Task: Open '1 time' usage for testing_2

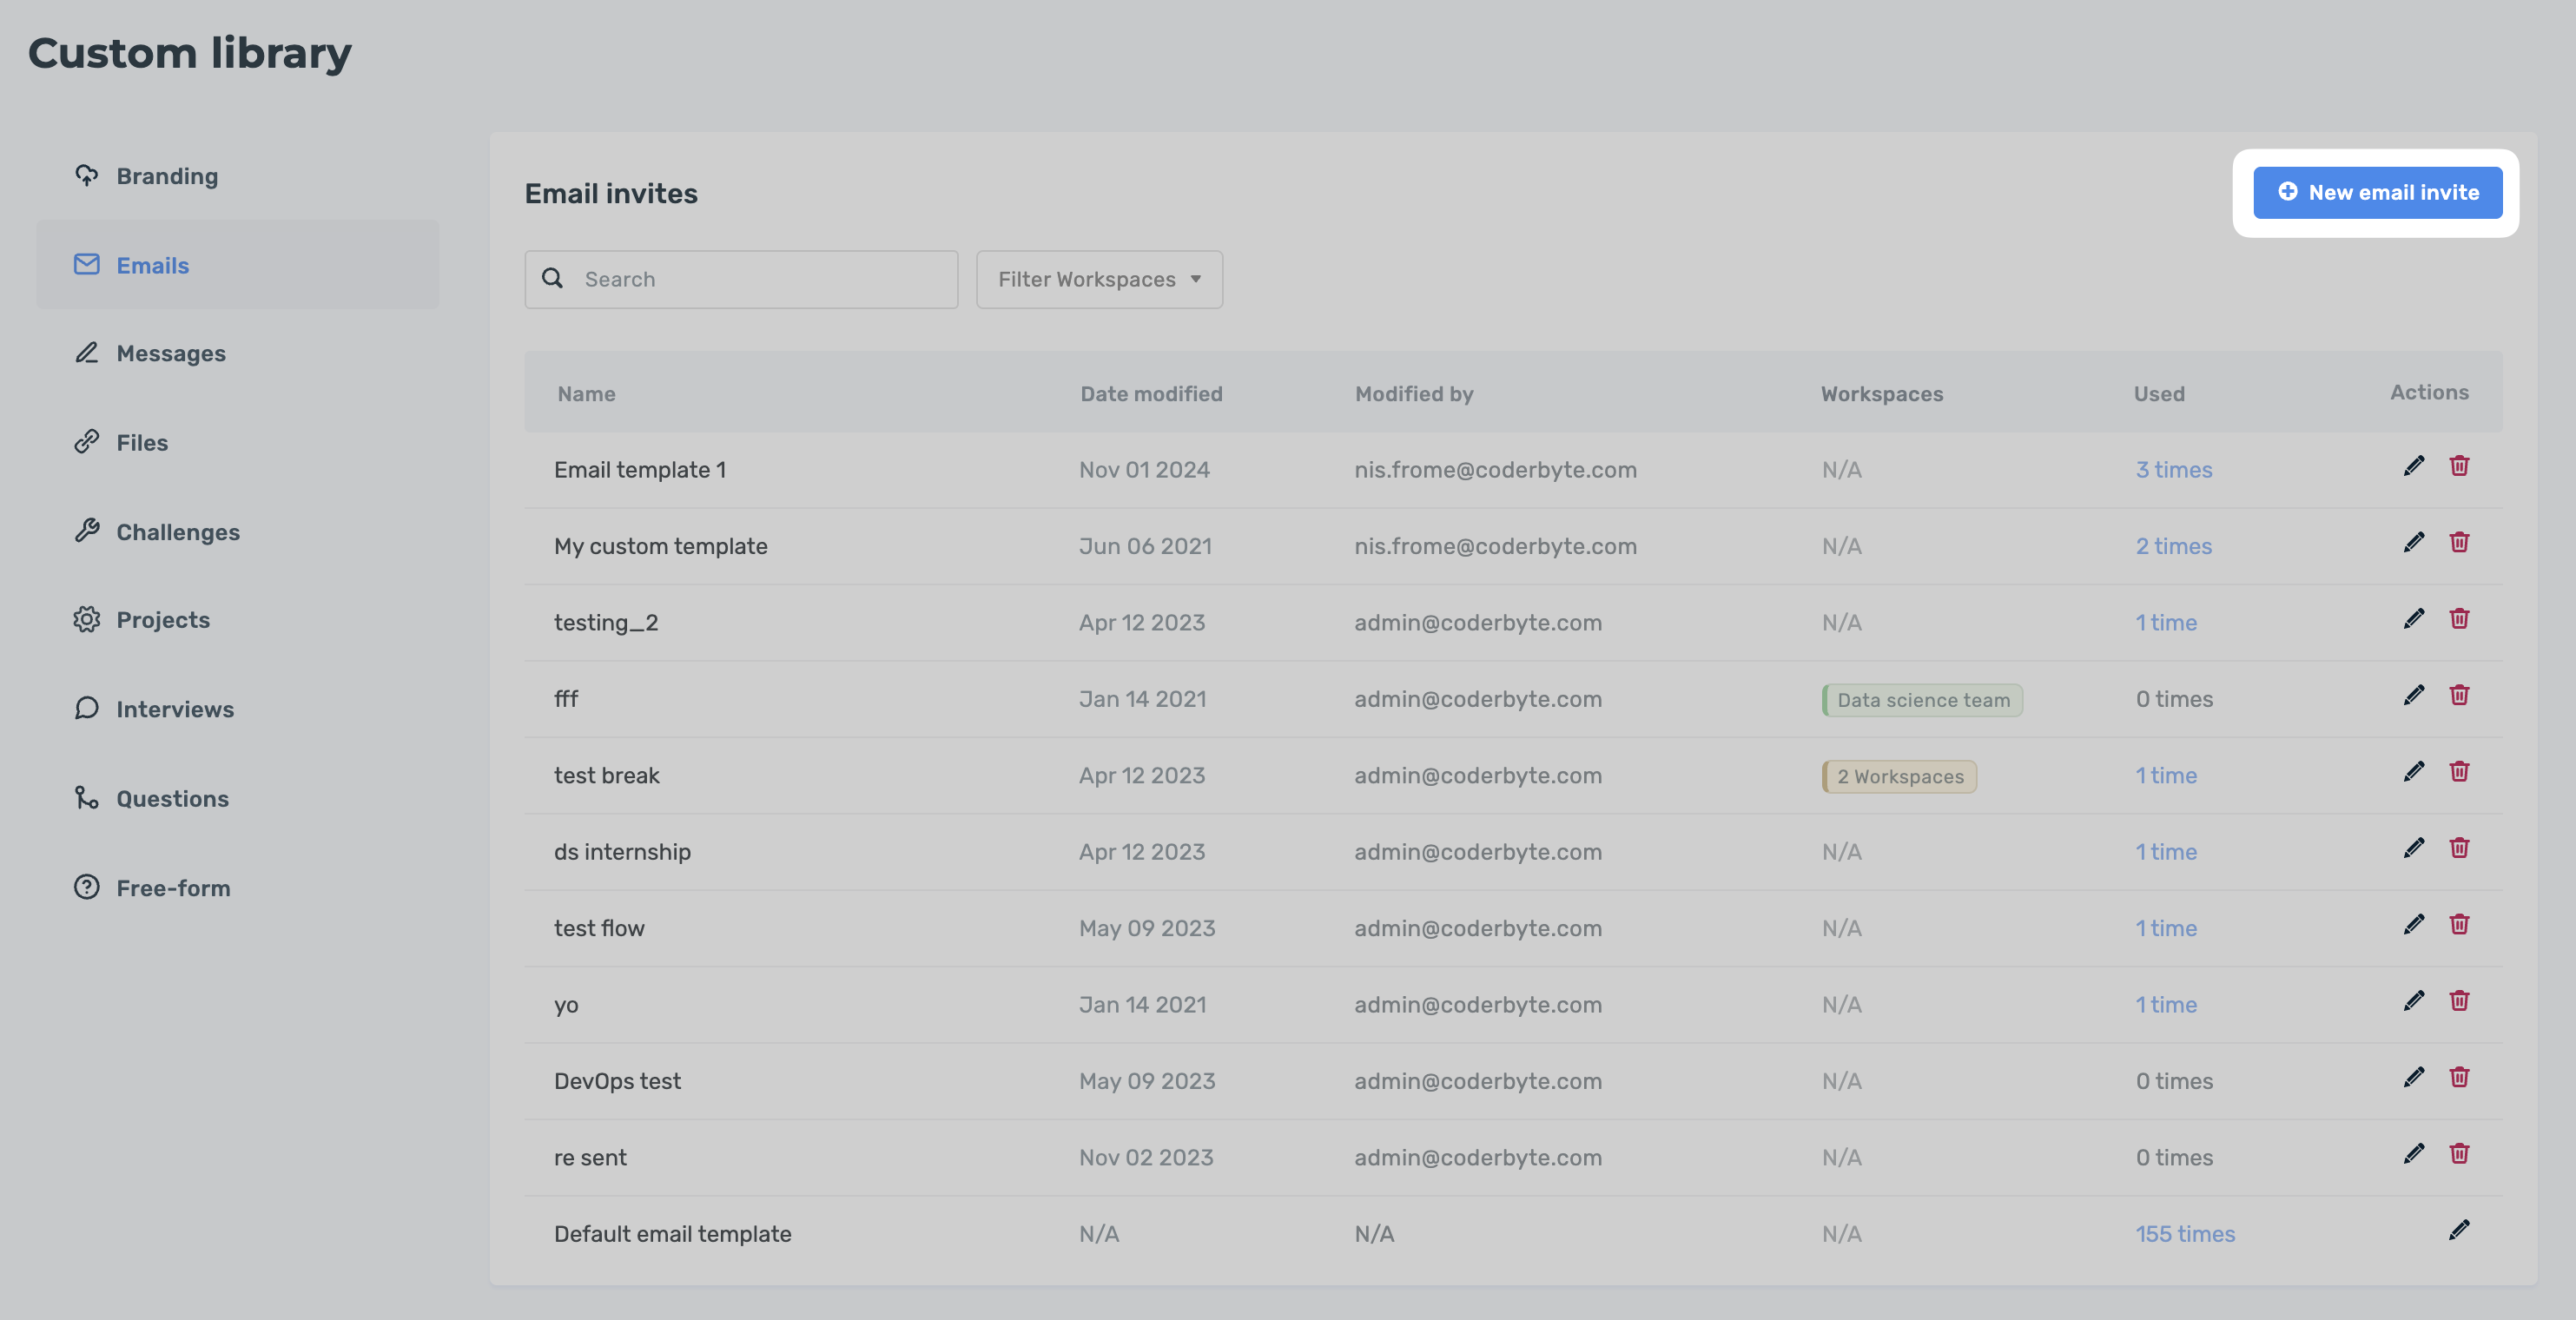Action: click(x=2166, y=622)
